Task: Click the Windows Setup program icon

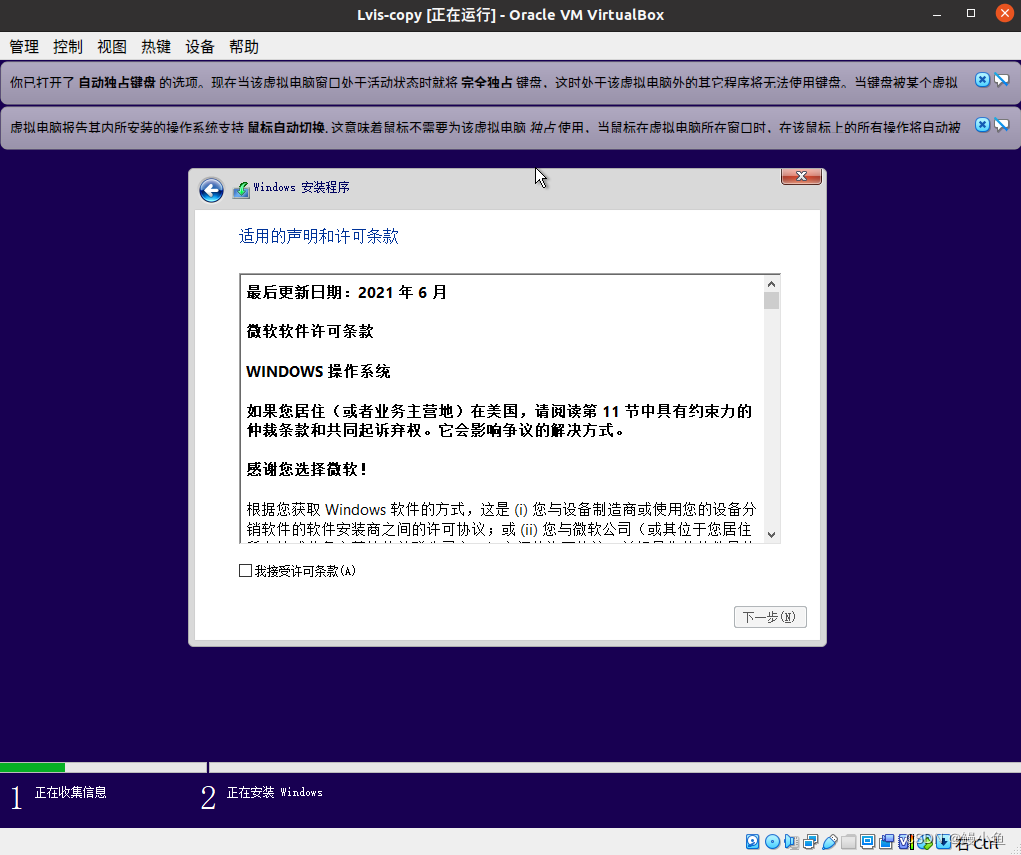Action: 241,189
